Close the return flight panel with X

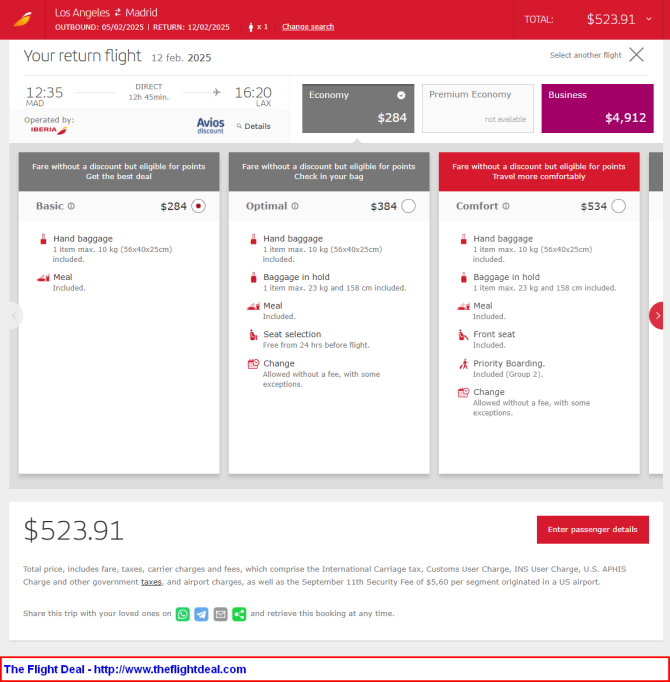(x=636, y=55)
